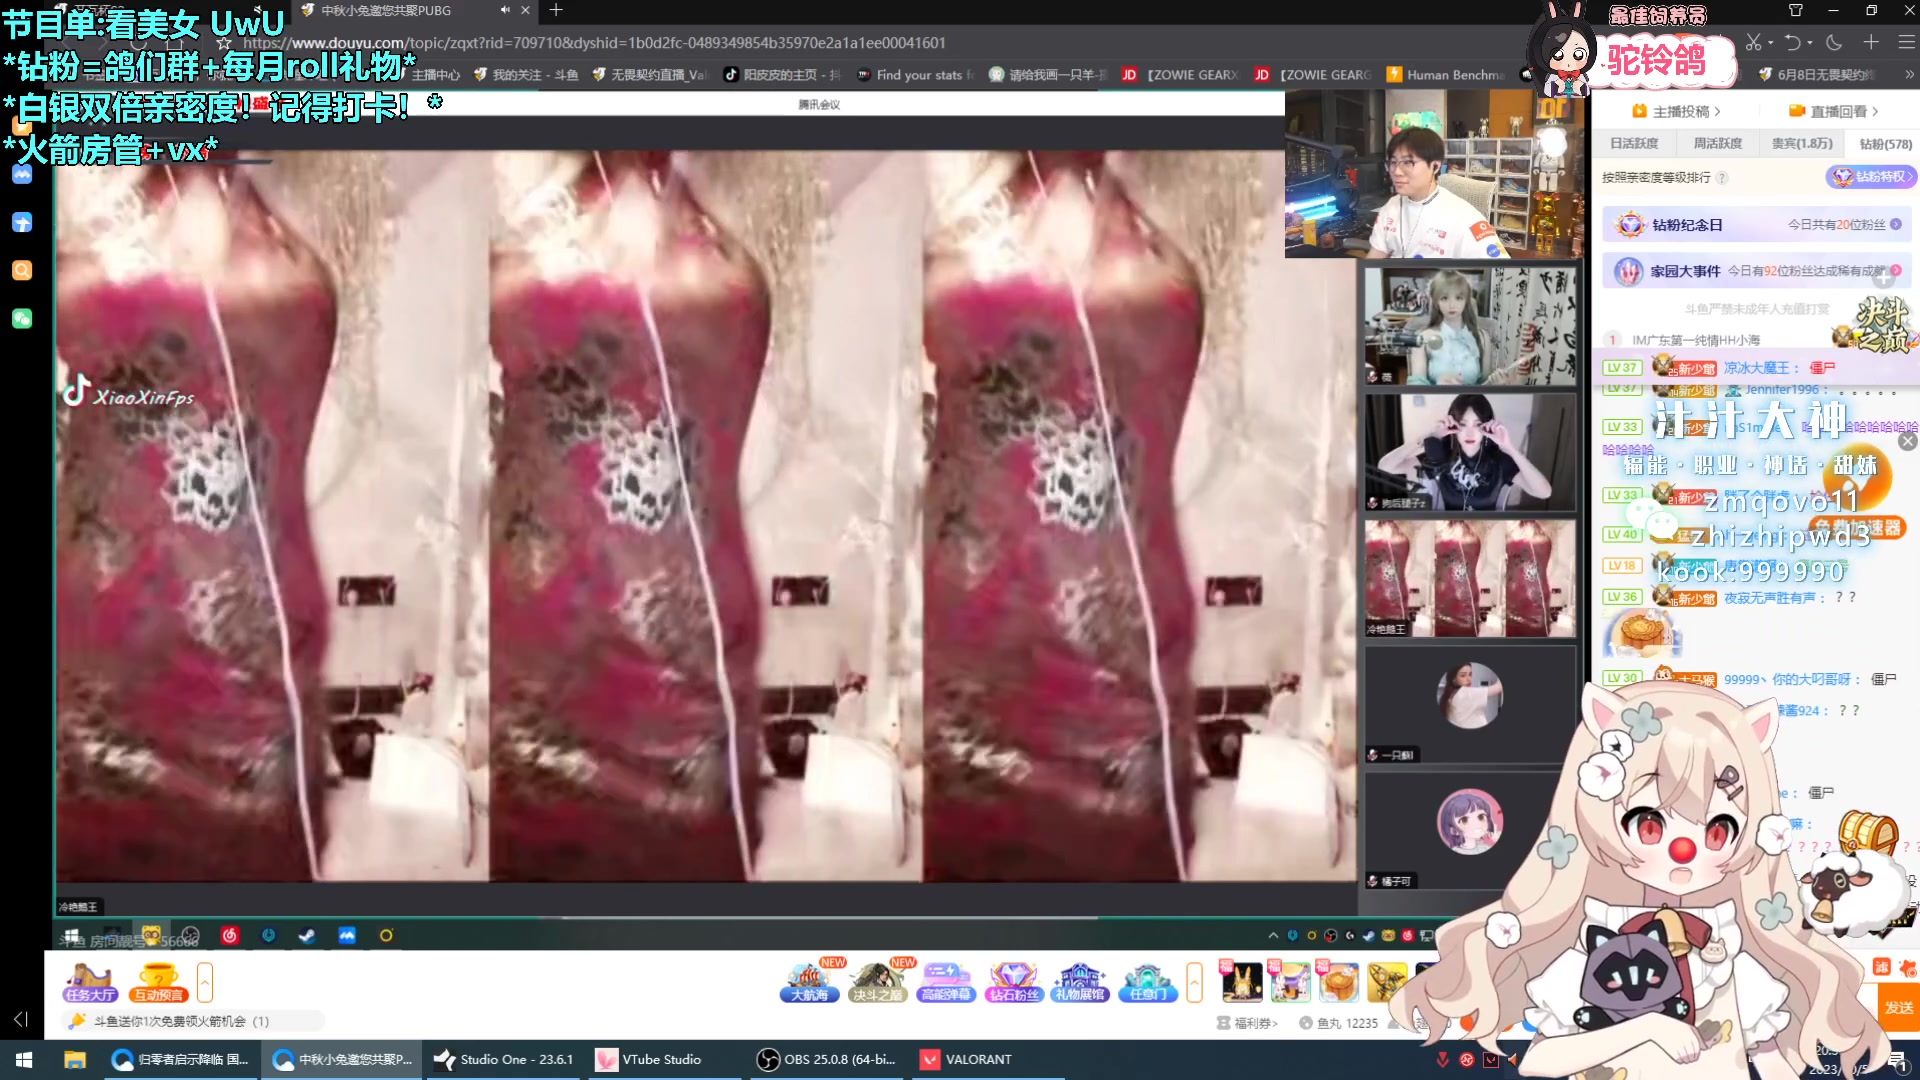The width and height of the screenshot is (1920, 1080).
Task: Show more bookmarks with double chevron
Action: [1908, 75]
